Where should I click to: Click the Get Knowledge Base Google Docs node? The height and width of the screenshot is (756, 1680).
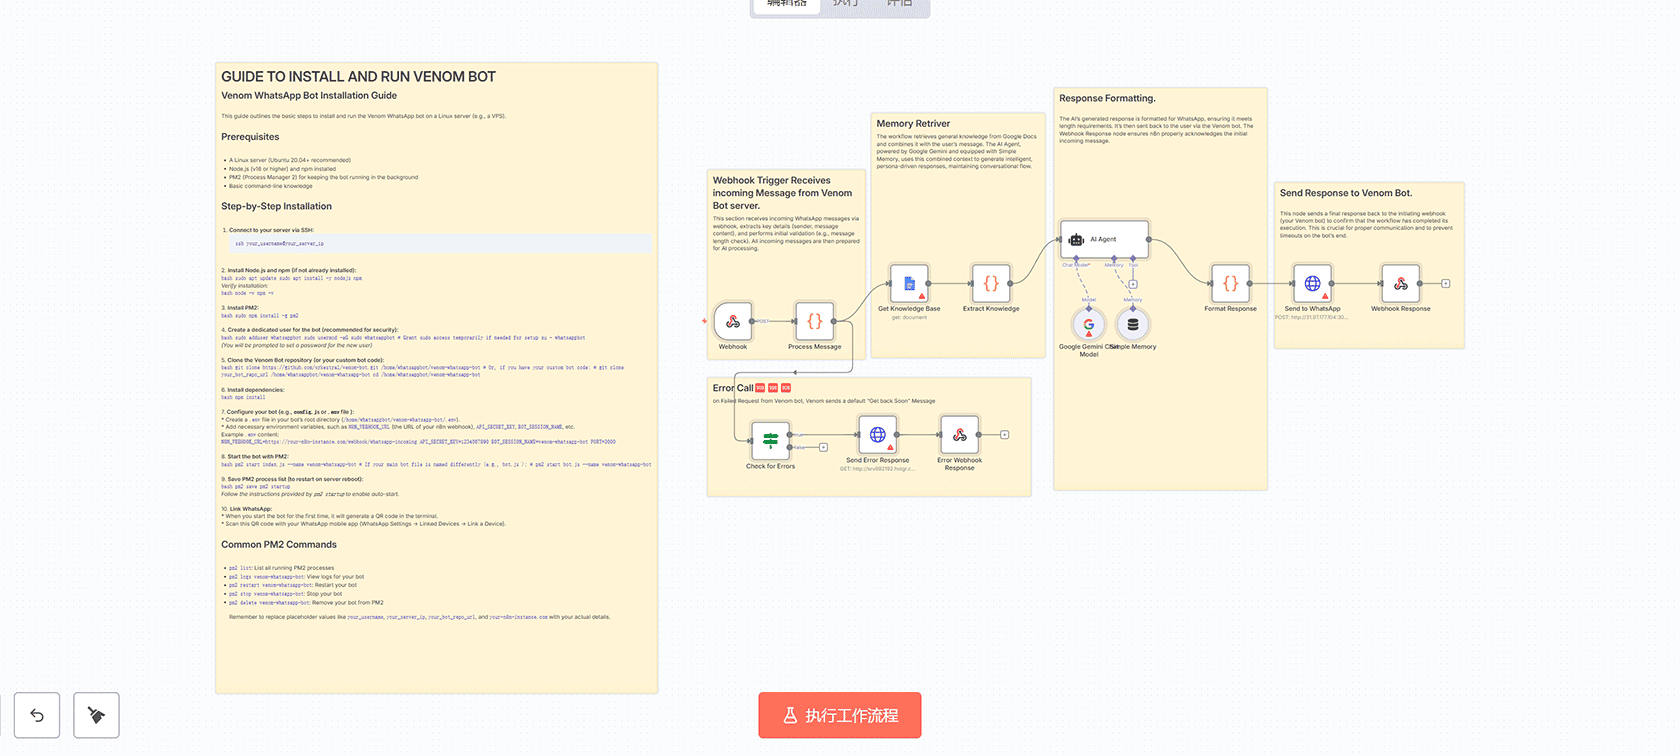tap(909, 284)
